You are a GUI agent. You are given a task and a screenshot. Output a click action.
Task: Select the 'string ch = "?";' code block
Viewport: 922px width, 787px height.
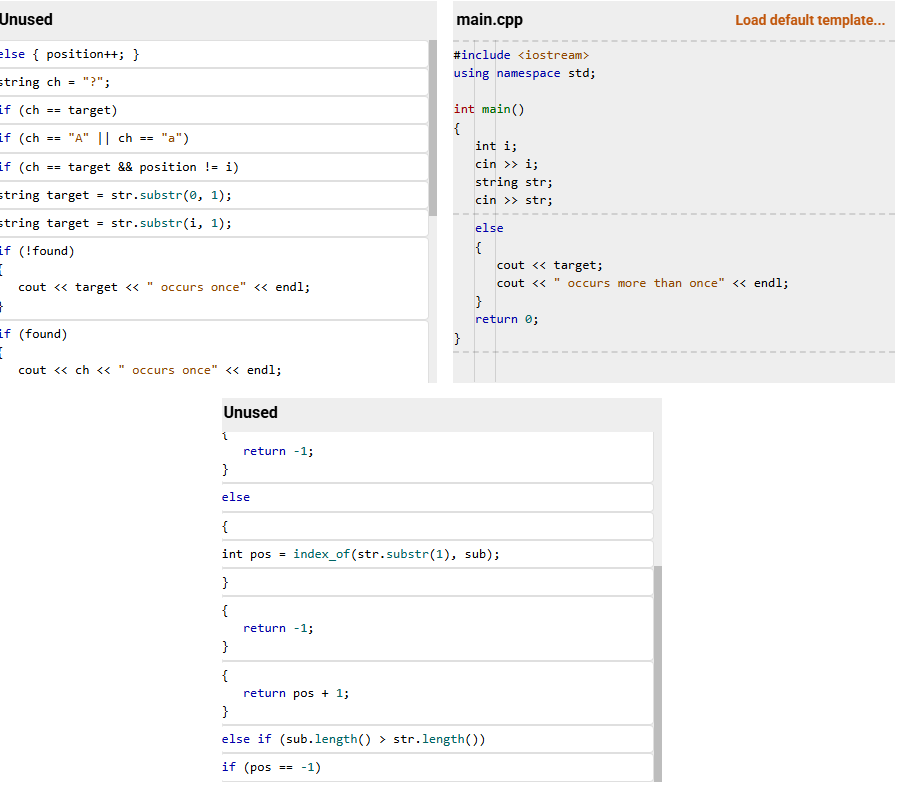[x=213, y=82]
